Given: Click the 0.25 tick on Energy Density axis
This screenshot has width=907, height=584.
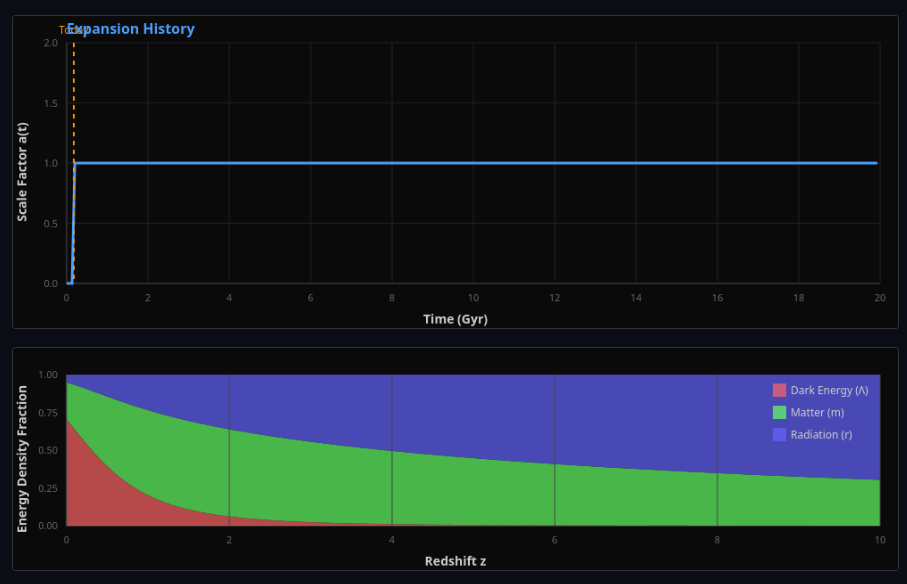Looking at the screenshot, I should [47, 488].
